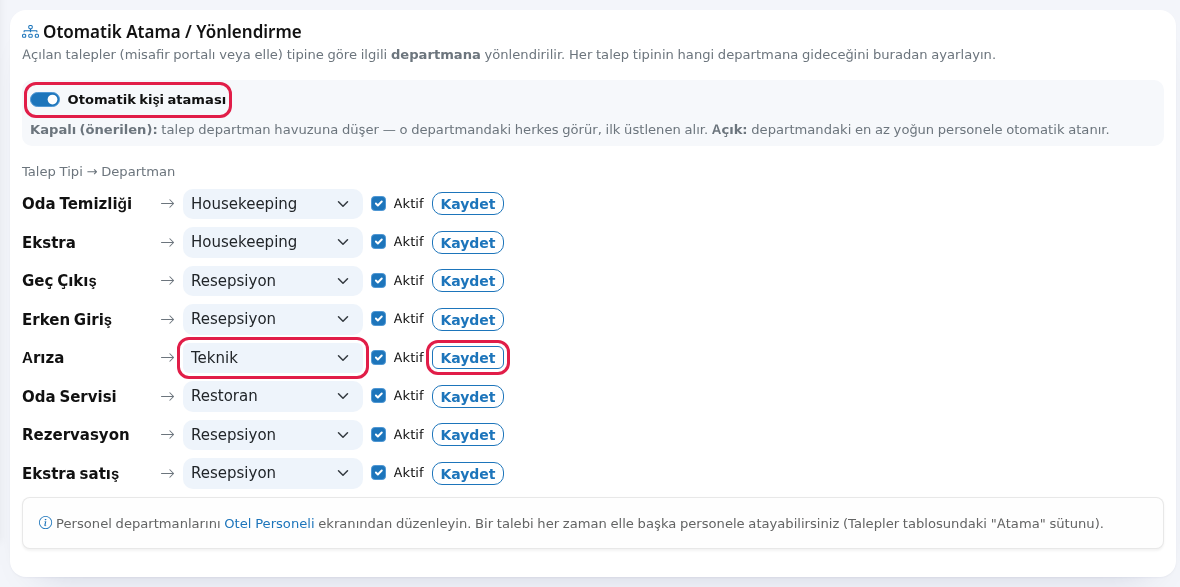Save the Arıza routing with Kaydet
This screenshot has width=1180, height=587.
coord(468,358)
